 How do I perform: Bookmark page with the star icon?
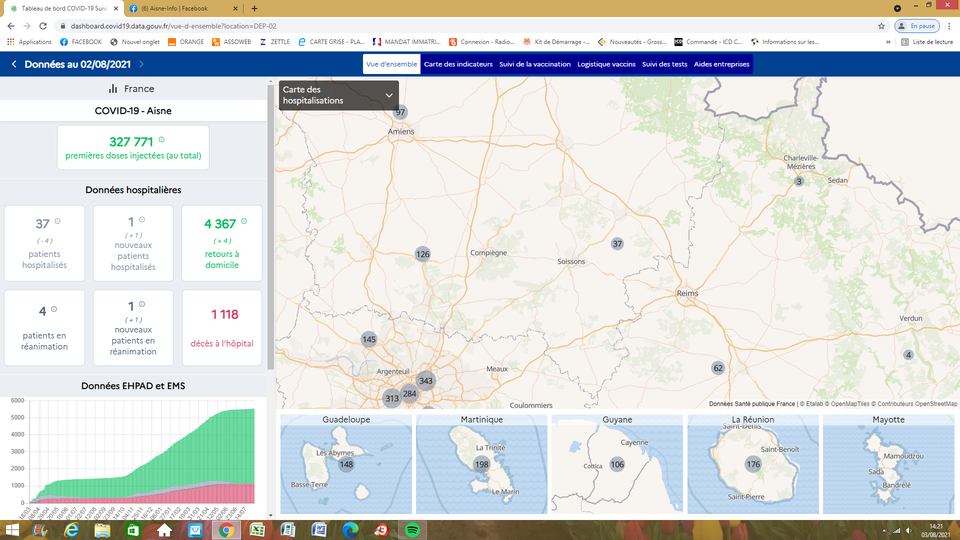click(x=881, y=26)
